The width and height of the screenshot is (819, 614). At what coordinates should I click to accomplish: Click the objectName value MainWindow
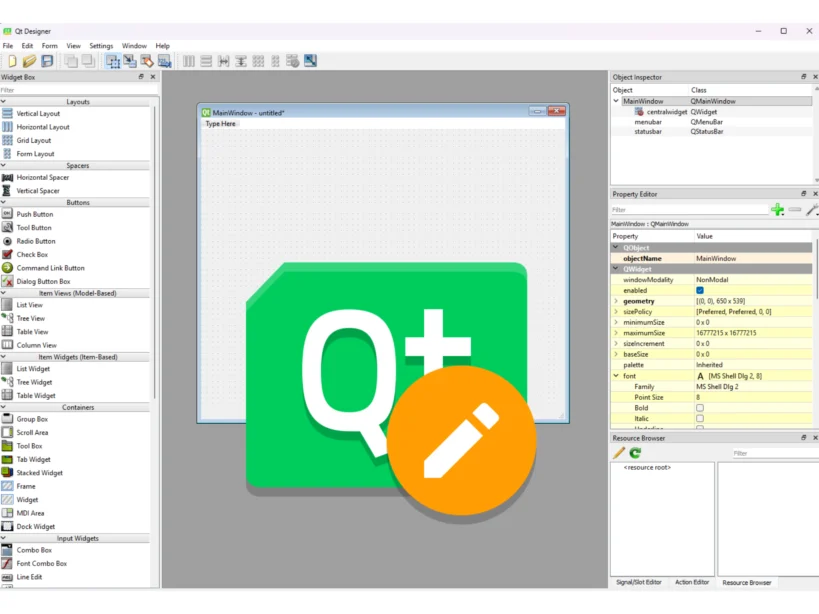click(x=716, y=258)
